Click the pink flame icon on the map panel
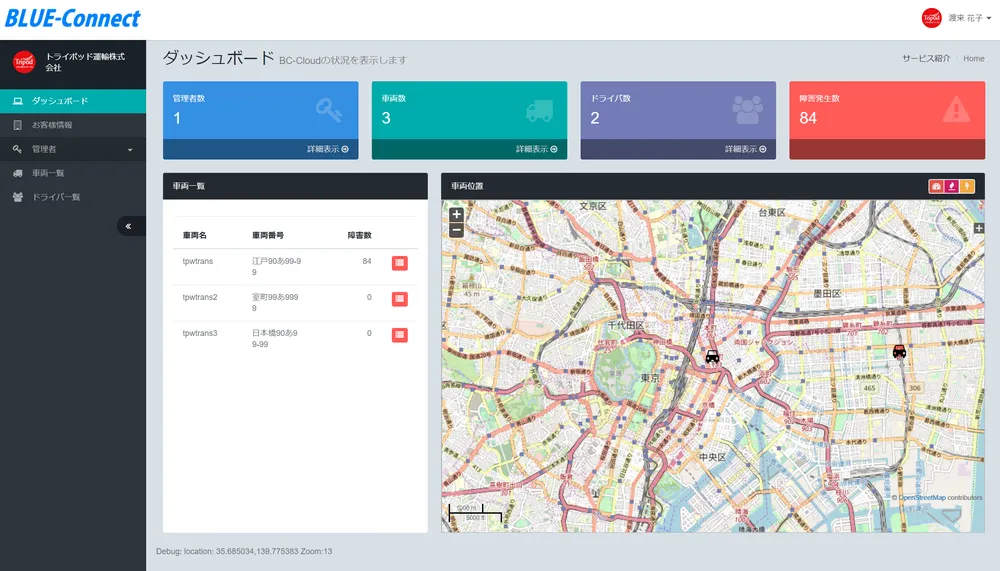Viewport: 1000px width, 571px height. pos(952,186)
